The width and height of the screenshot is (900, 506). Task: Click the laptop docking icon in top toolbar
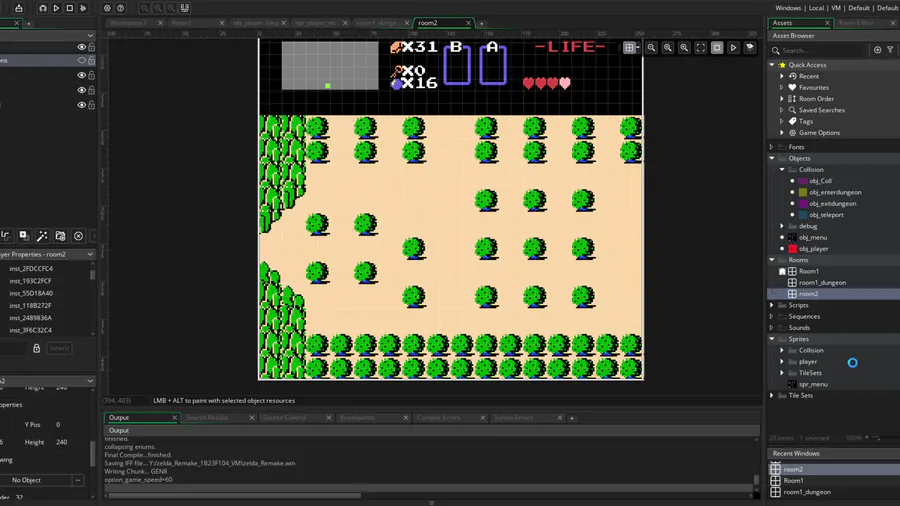pos(185,8)
